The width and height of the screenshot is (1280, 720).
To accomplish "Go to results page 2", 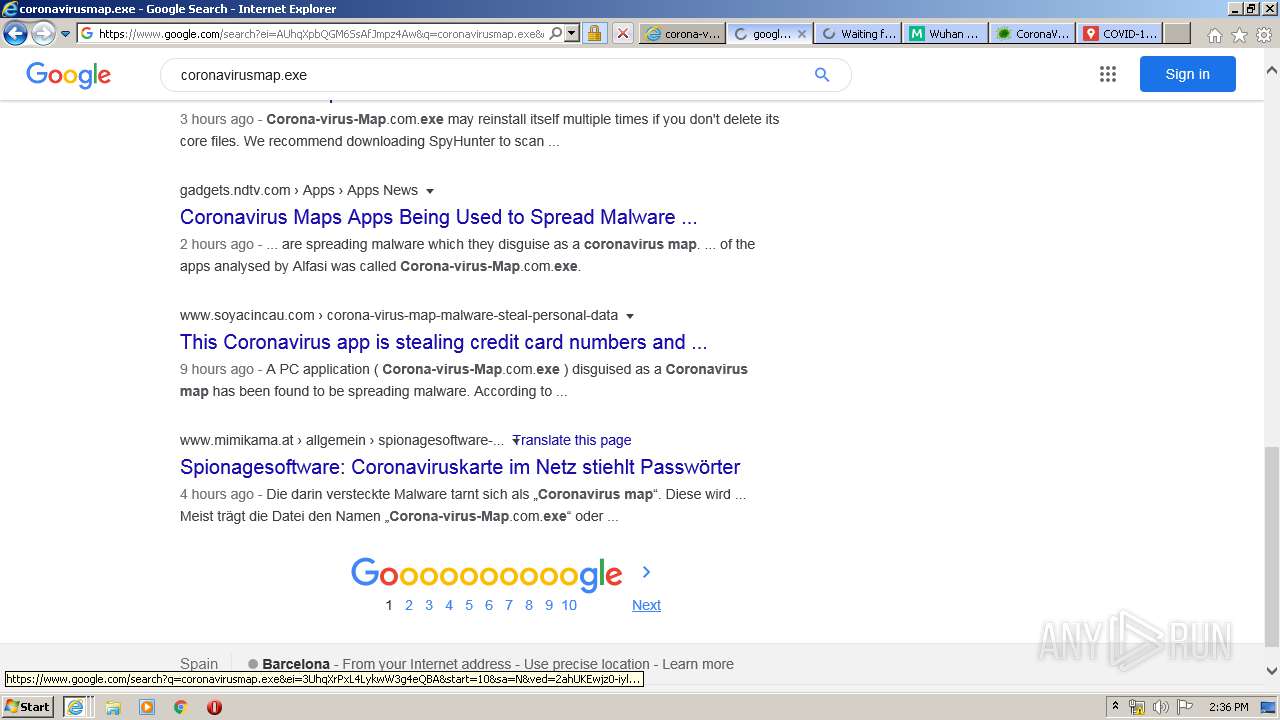I will point(408,605).
